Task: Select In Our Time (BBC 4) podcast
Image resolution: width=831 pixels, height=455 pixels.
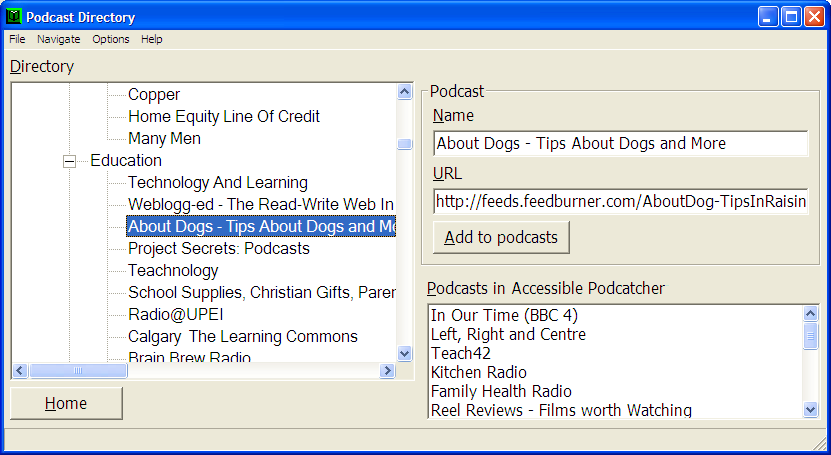Action: pos(504,315)
